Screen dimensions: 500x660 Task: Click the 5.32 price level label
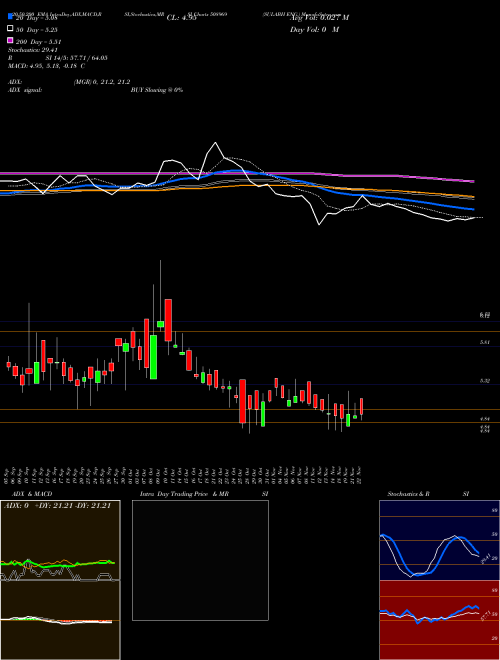(x=484, y=381)
